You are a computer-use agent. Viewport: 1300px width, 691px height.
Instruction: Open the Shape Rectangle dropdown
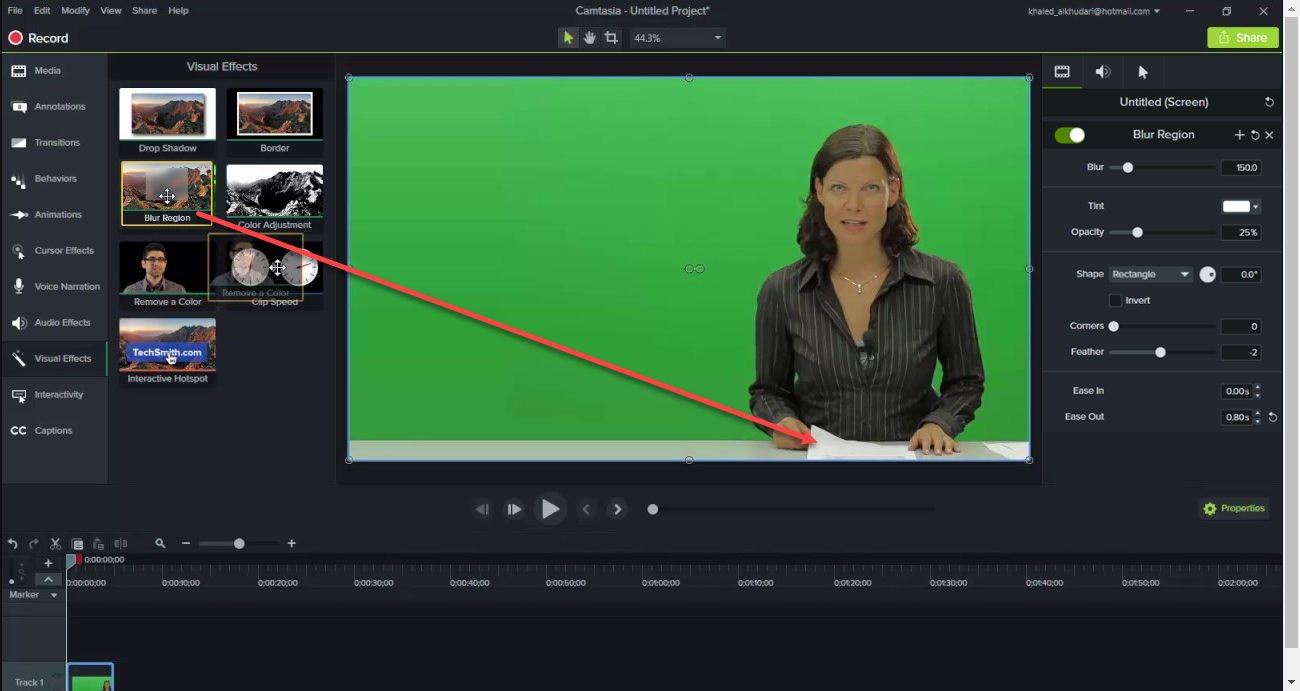[1150, 274]
